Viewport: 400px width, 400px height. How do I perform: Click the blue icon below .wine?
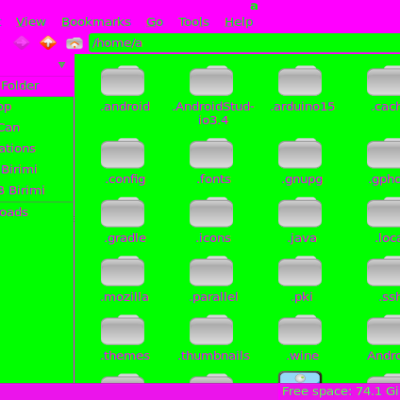coord(300,377)
